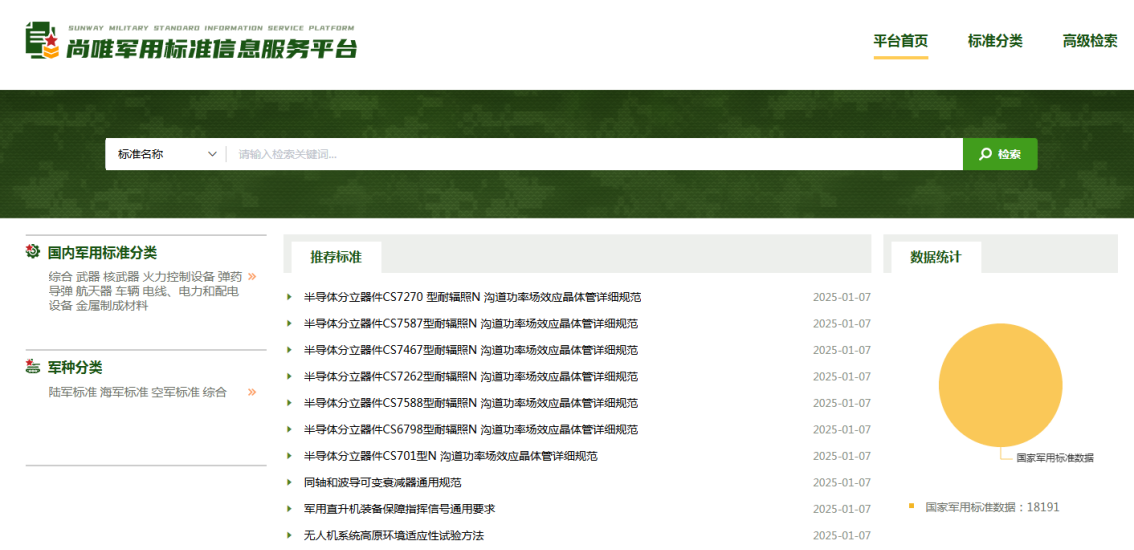Click the 军种分类 tank icon
The image size is (1134, 550).
pyautogui.click(x=33, y=366)
